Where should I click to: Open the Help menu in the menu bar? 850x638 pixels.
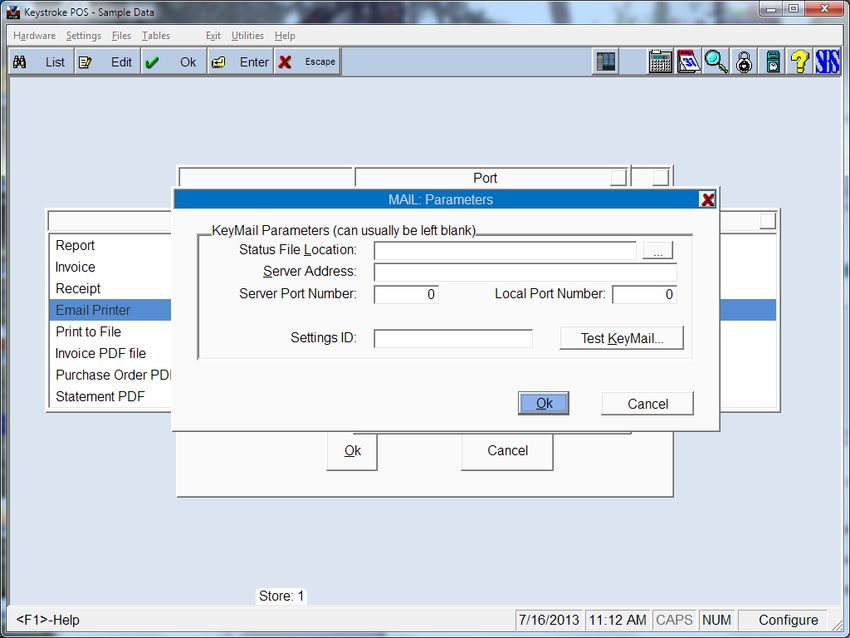pyautogui.click(x=285, y=36)
